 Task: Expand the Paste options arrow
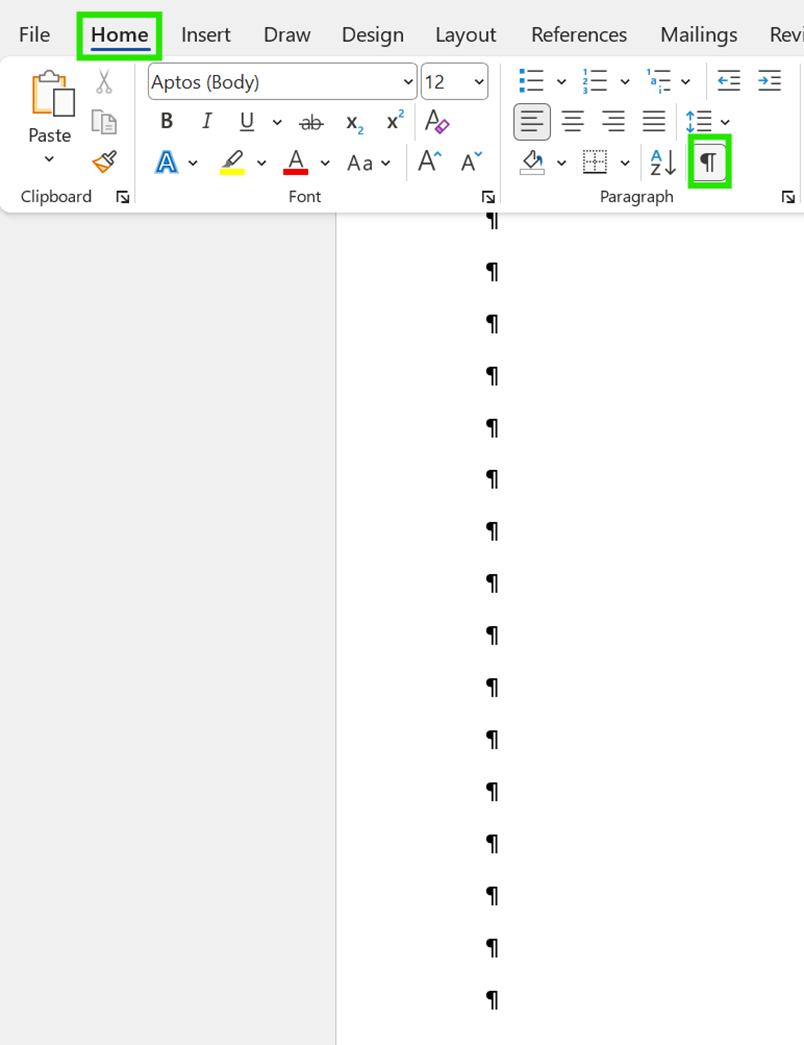pyautogui.click(x=49, y=159)
